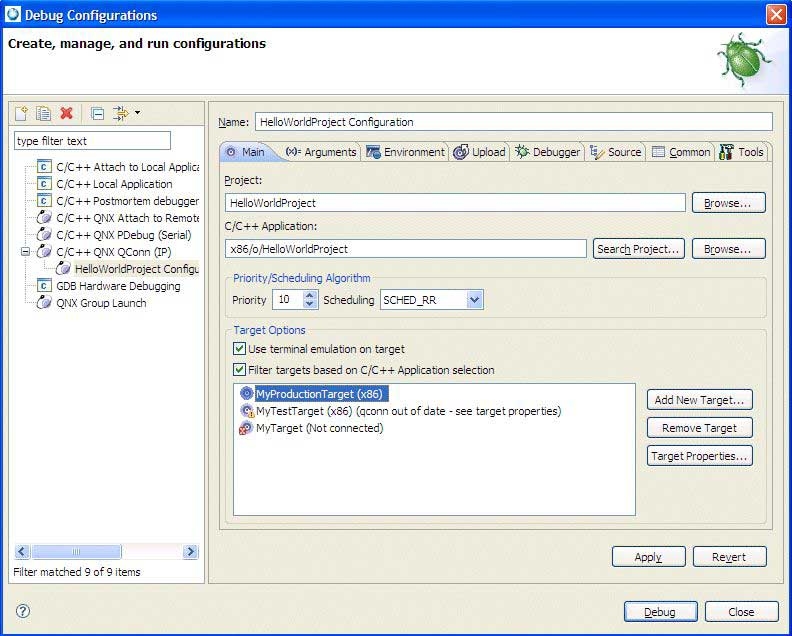
Task: Select MyTarget (Not connected) entry
Action: pos(319,428)
